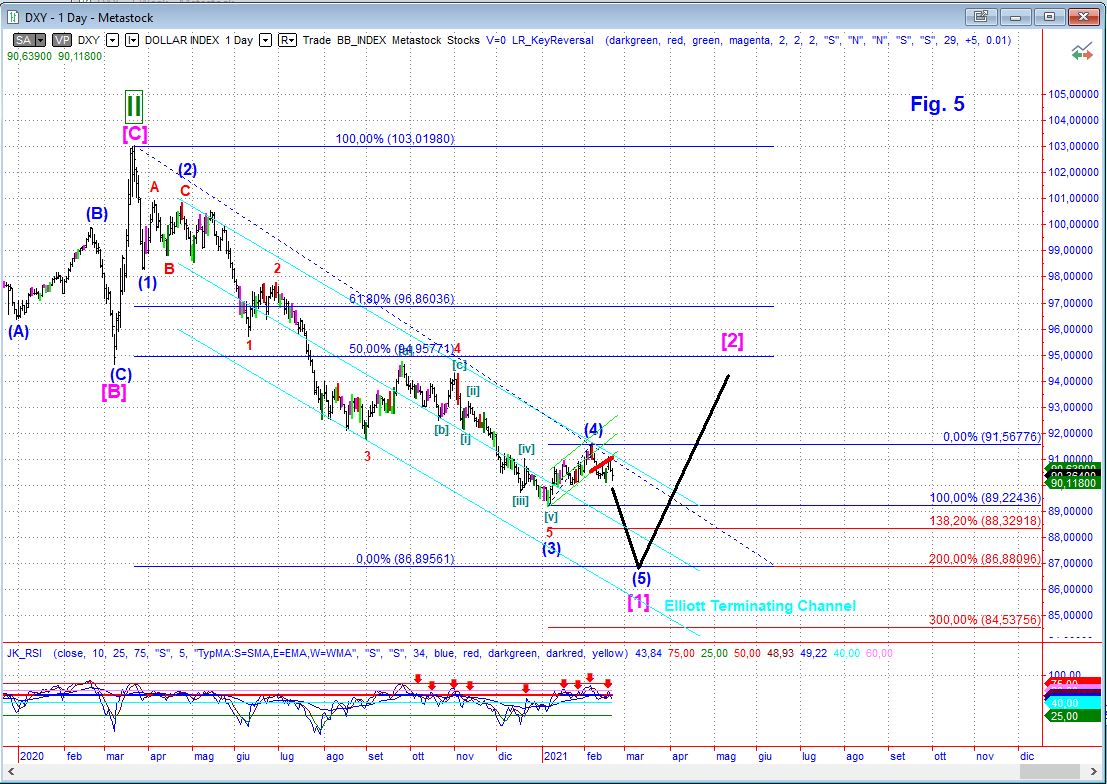The width and height of the screenshot is (1107, 784).
Task: Open the symbol dropdown next to DXY
Action: tap(113, 40)
